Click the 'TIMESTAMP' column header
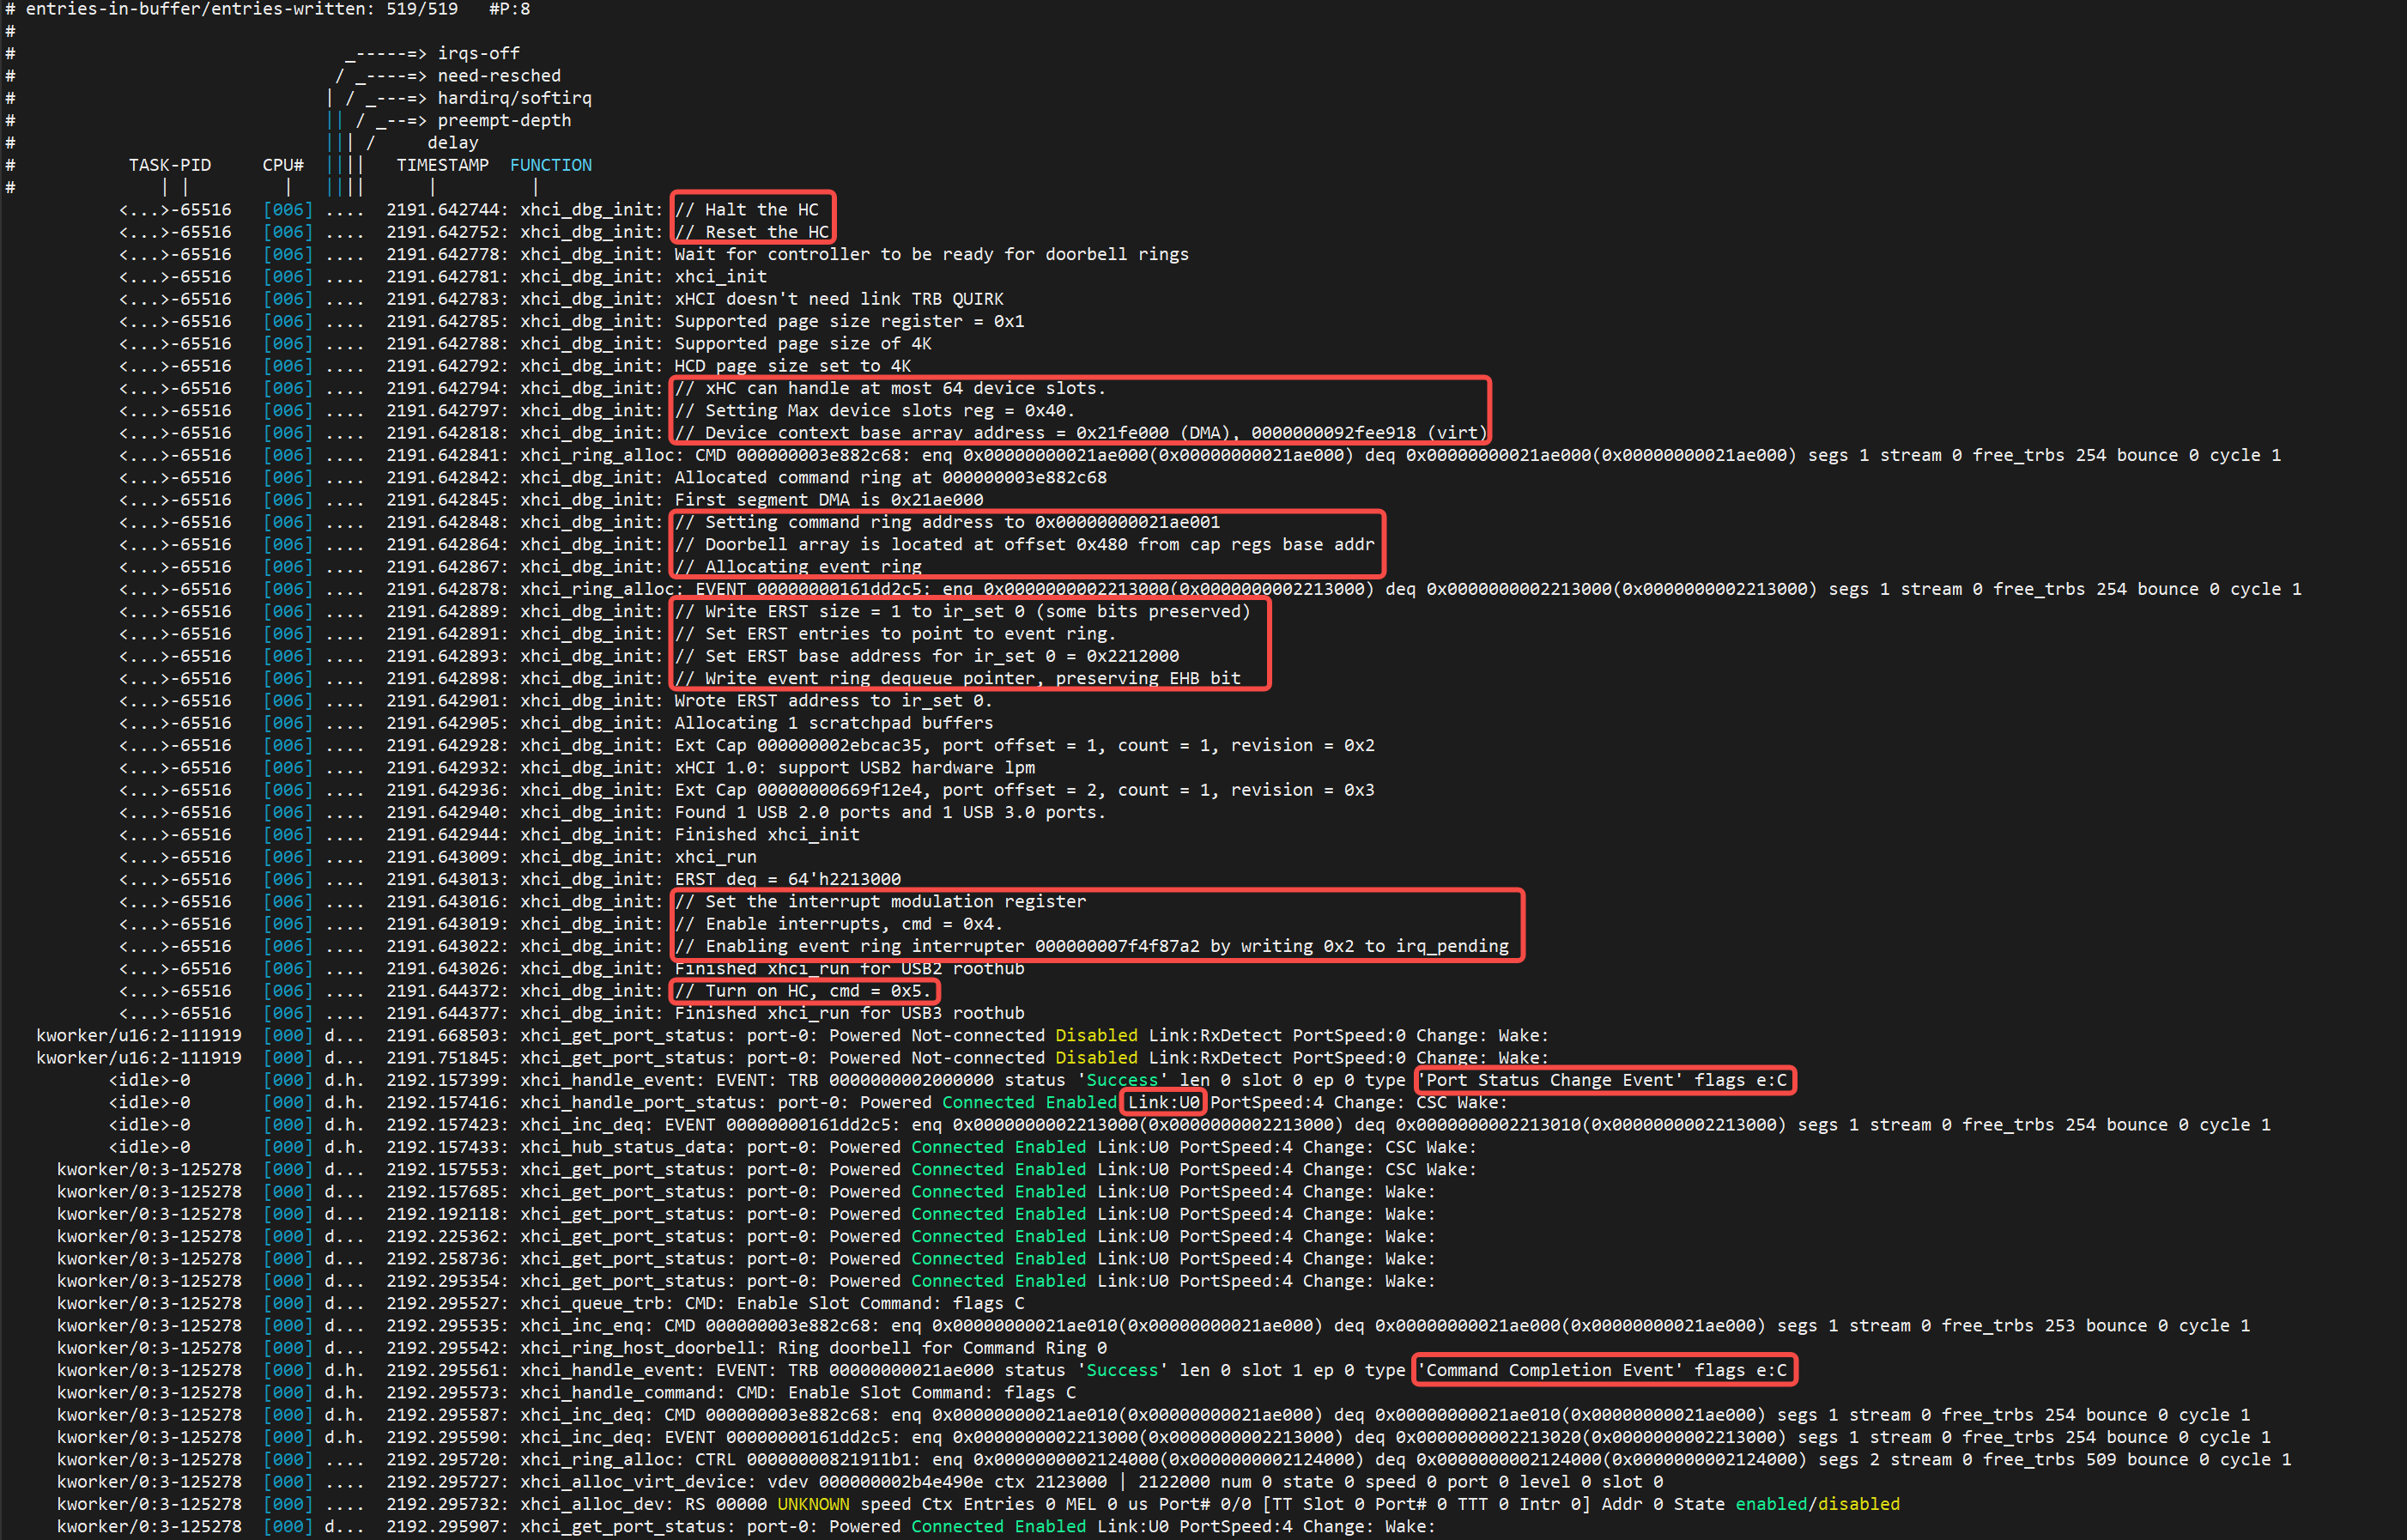 click(442, 165)
